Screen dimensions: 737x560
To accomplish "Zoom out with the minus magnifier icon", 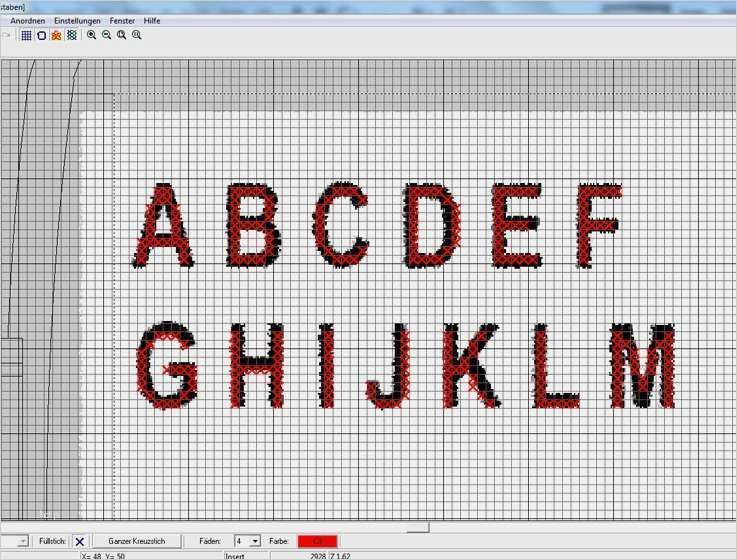I will [x=107, y=35].
